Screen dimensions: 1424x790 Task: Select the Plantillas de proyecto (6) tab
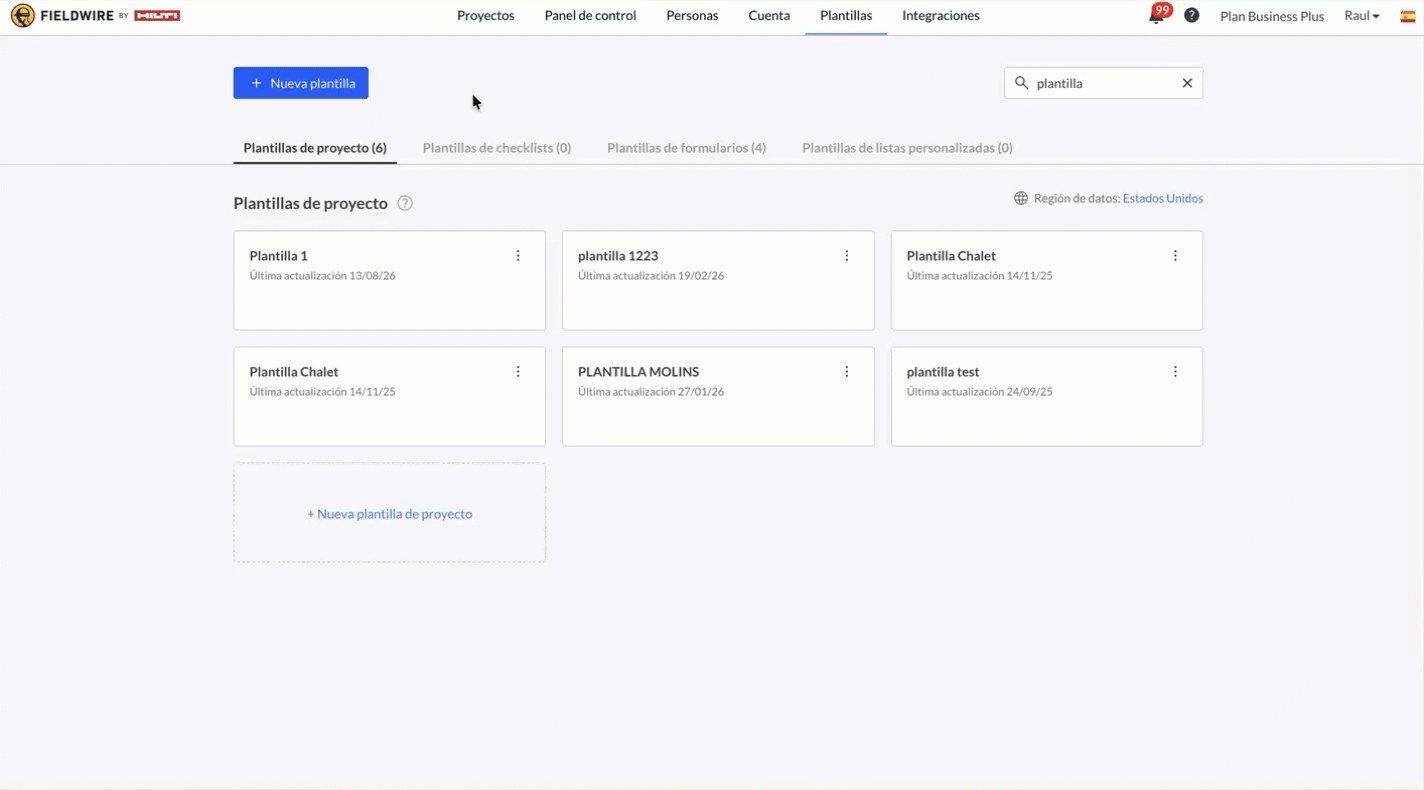click(x=315, y=148)
